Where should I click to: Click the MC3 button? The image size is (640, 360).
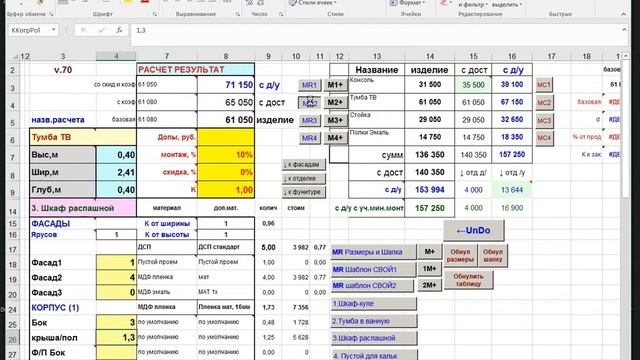pyautogui.click(x=544, y=120)
